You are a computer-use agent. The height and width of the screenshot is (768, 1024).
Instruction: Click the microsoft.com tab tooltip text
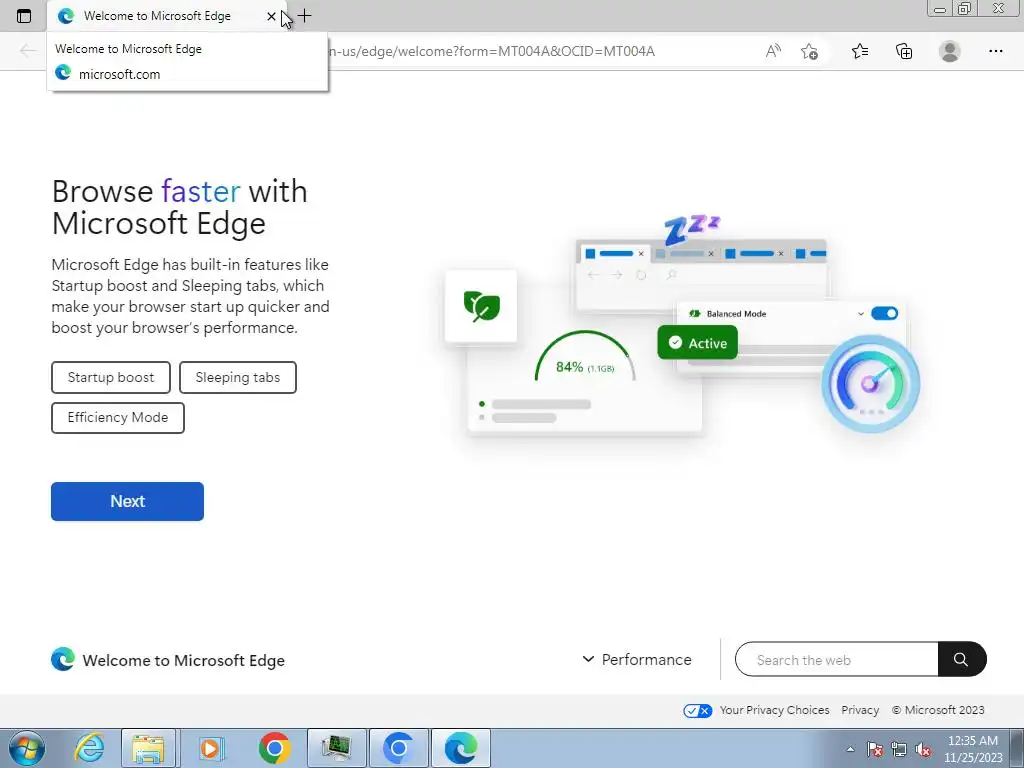point(120,74)
